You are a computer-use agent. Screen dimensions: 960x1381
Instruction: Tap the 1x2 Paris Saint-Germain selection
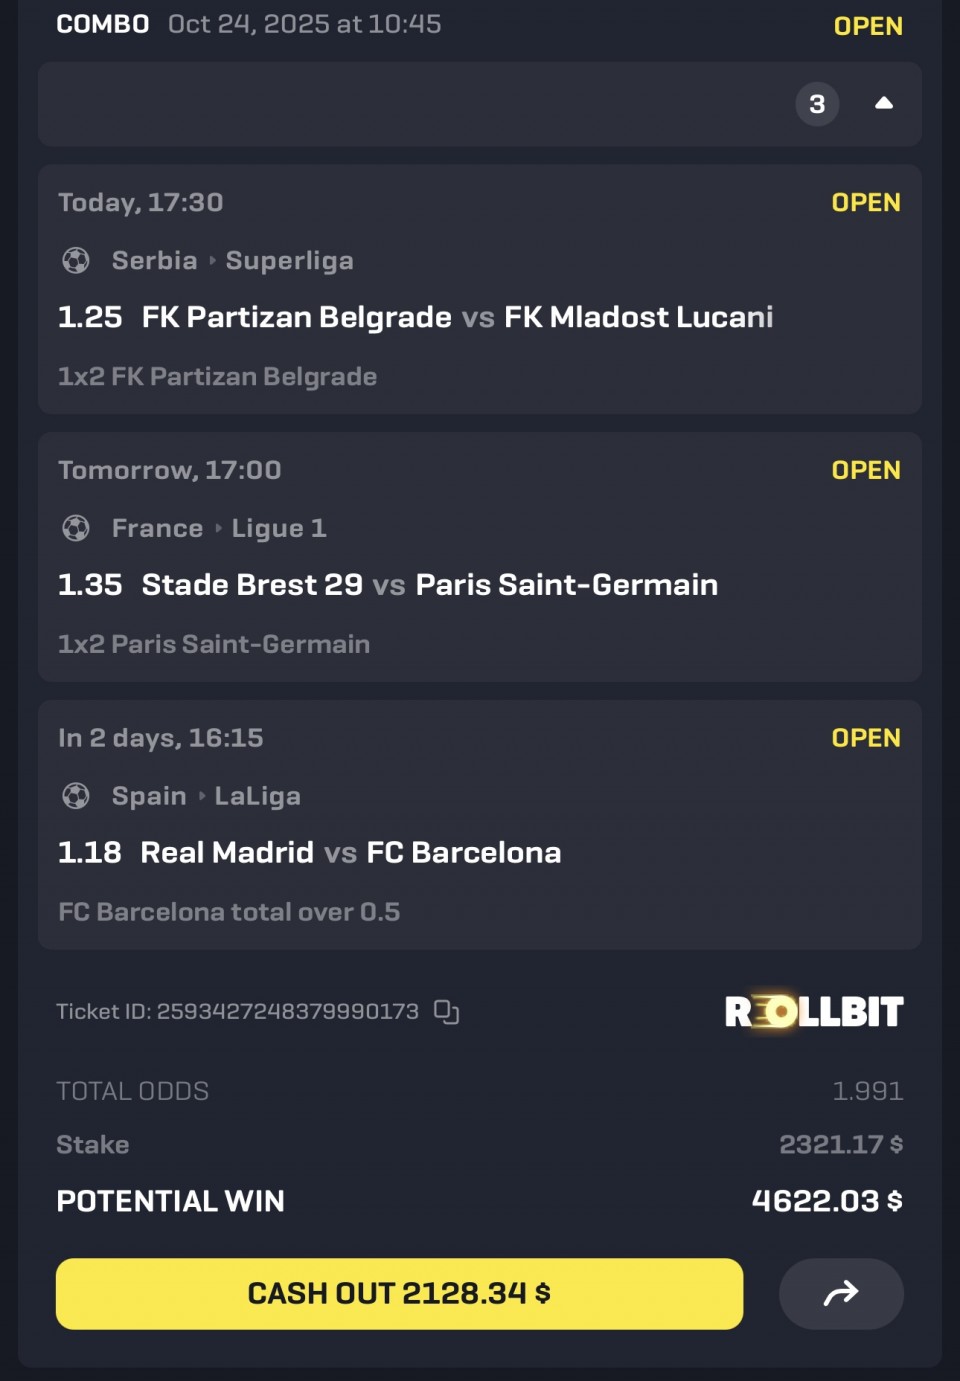coord(214,644)
